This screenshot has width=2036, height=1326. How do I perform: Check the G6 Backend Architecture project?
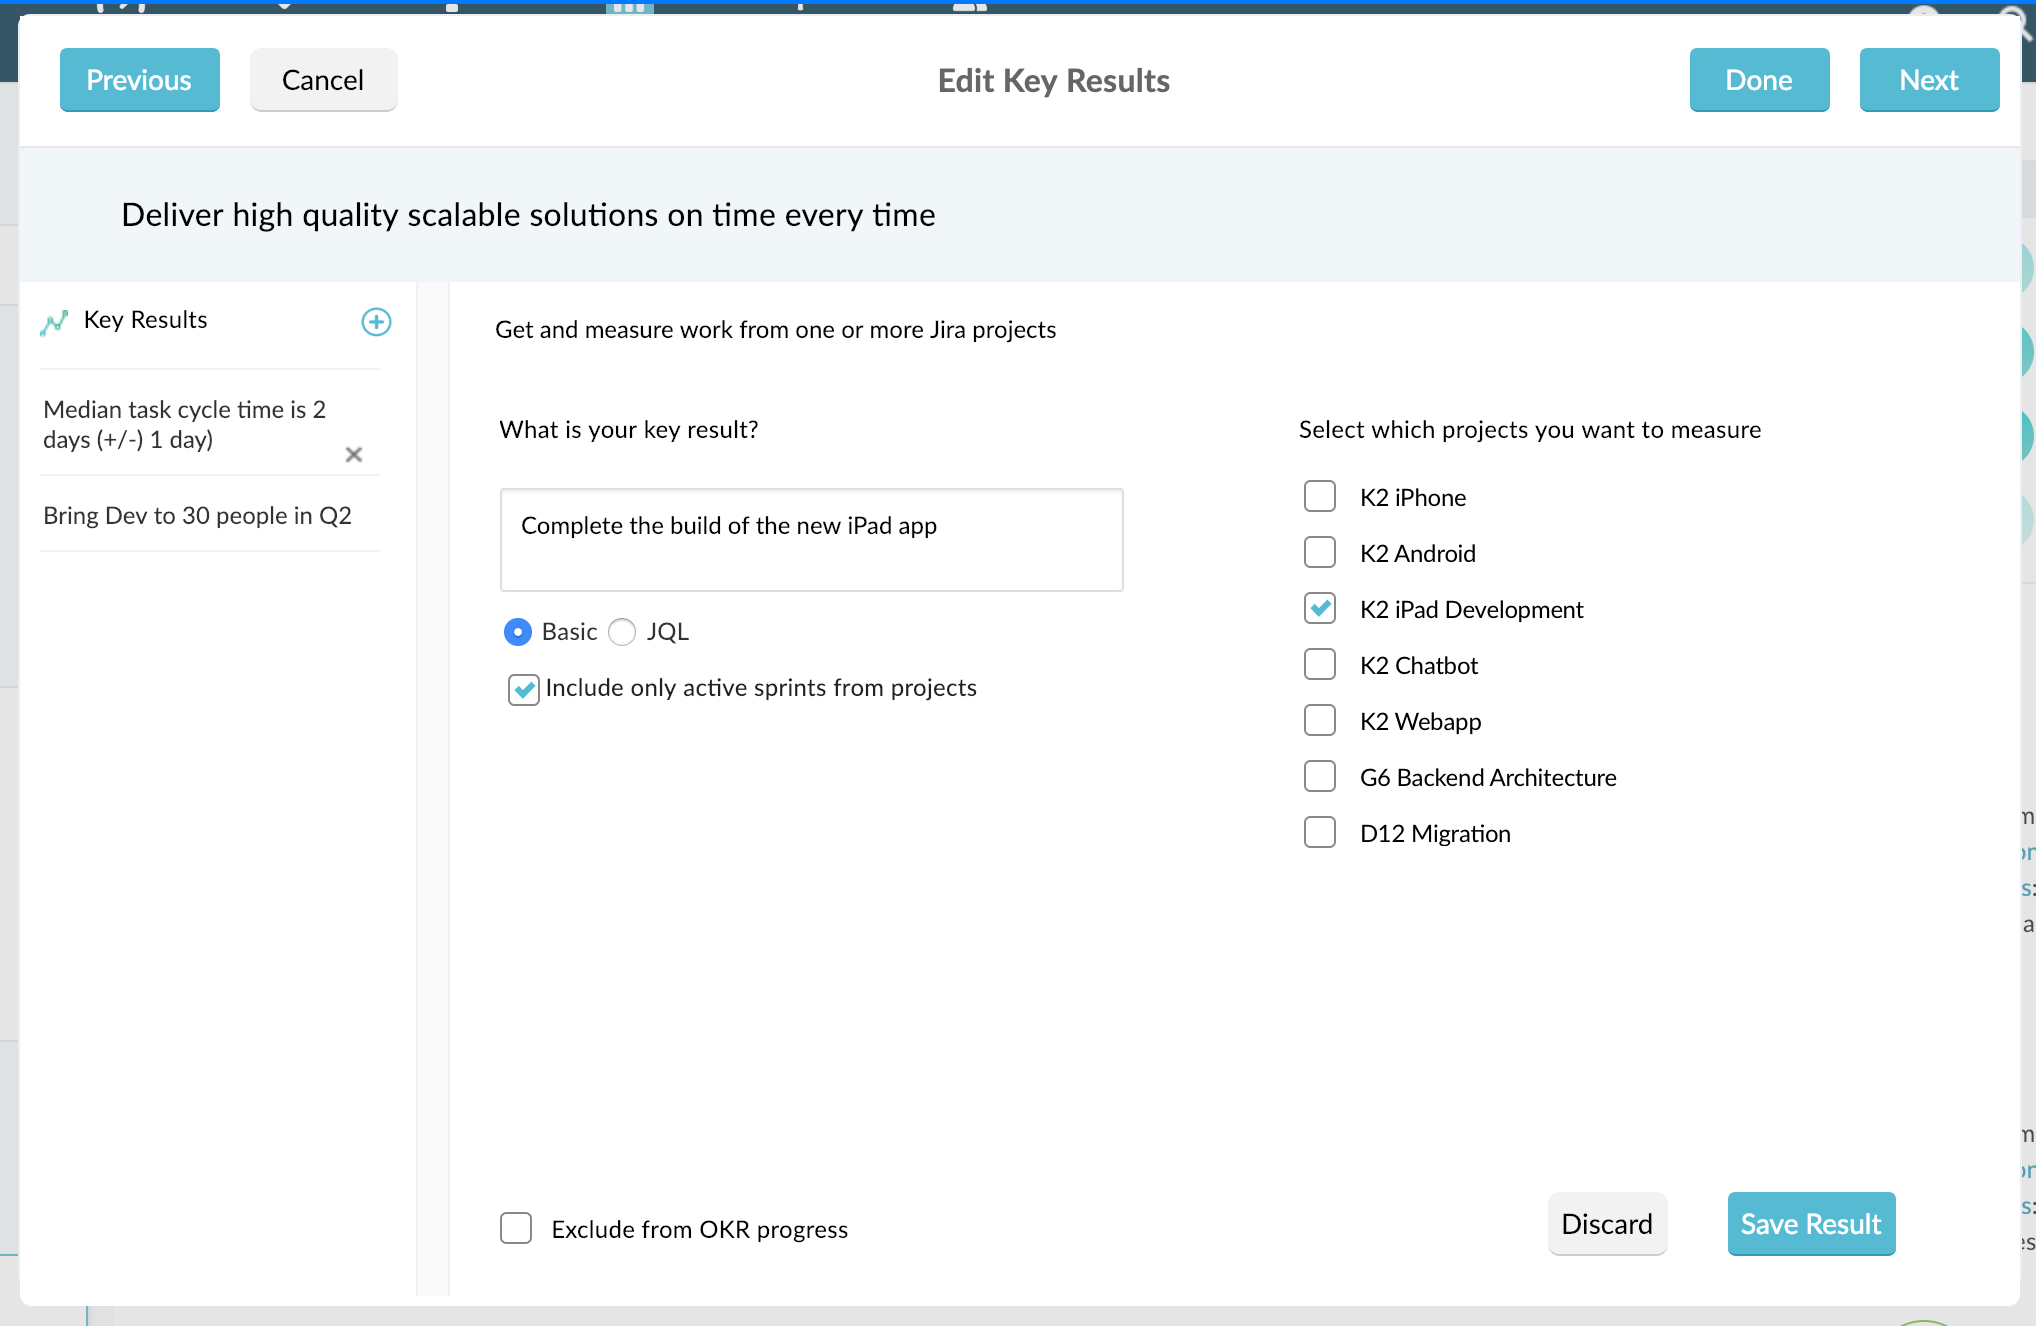pyautogui.click(x=1320, y=777)
